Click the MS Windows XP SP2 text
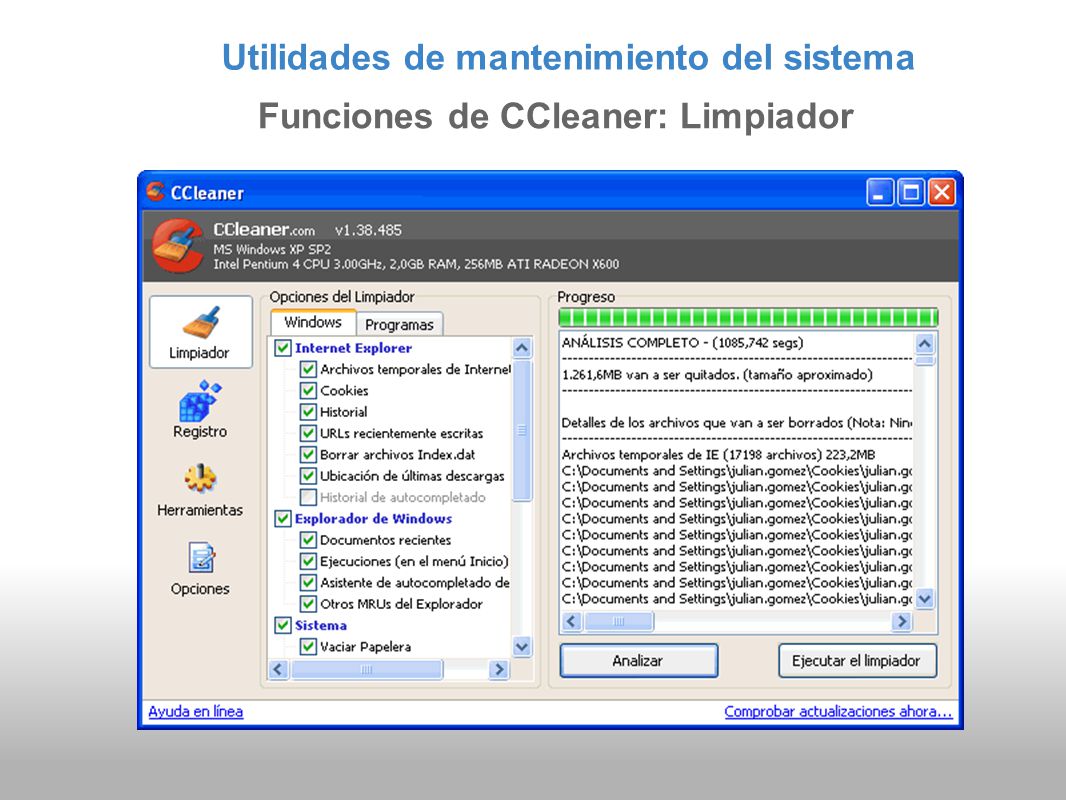1066x800 pixels. point(272,249)
